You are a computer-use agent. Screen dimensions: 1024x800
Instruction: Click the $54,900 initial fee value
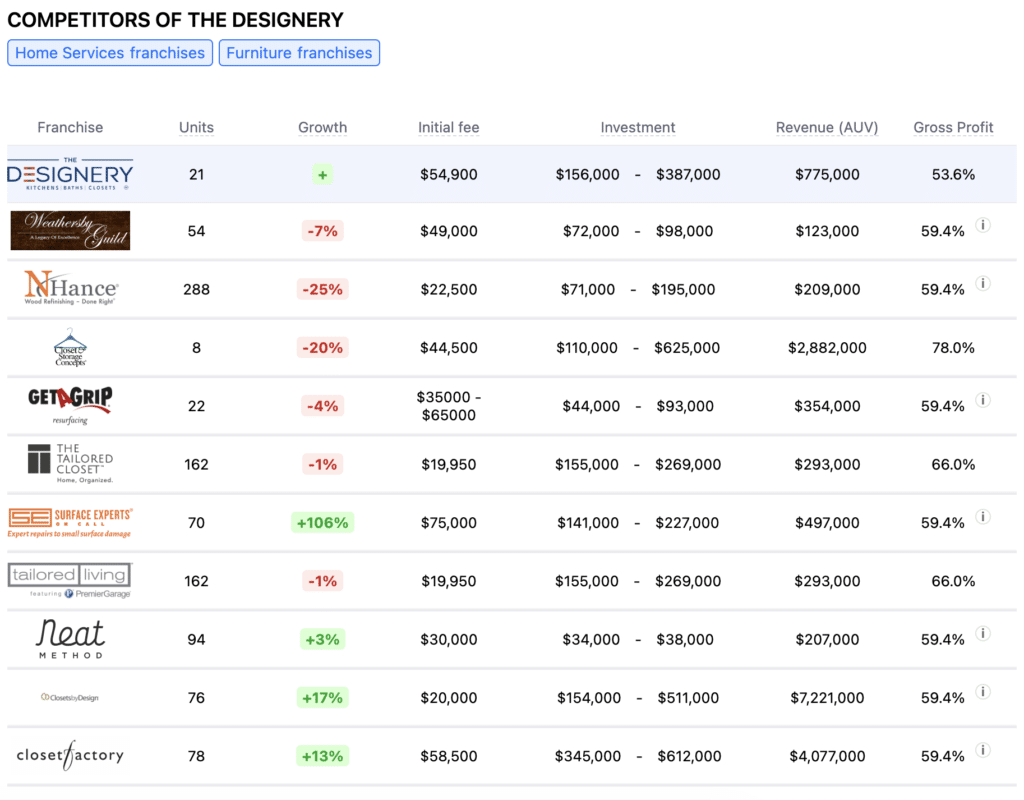pyautogui.click(x=449, y=174)
